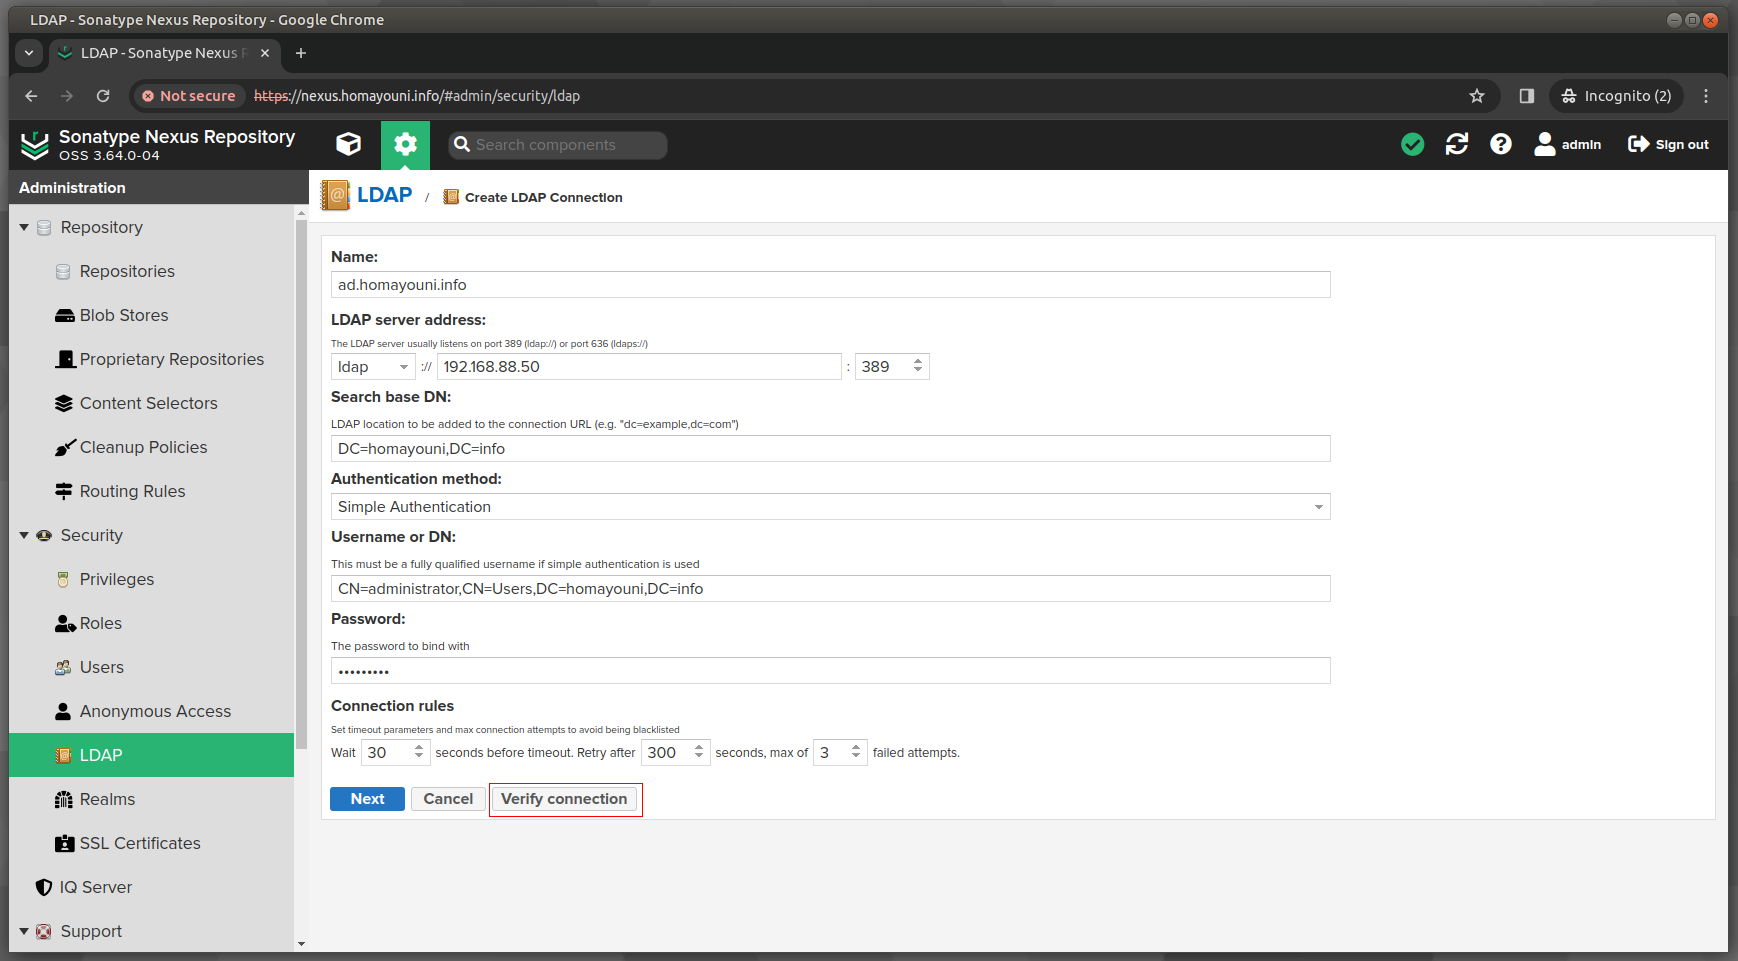The width and height of the screenshot is (1738, 961).
Task: Open Chrome side panel icon
Action: [x=1526, y=96]
